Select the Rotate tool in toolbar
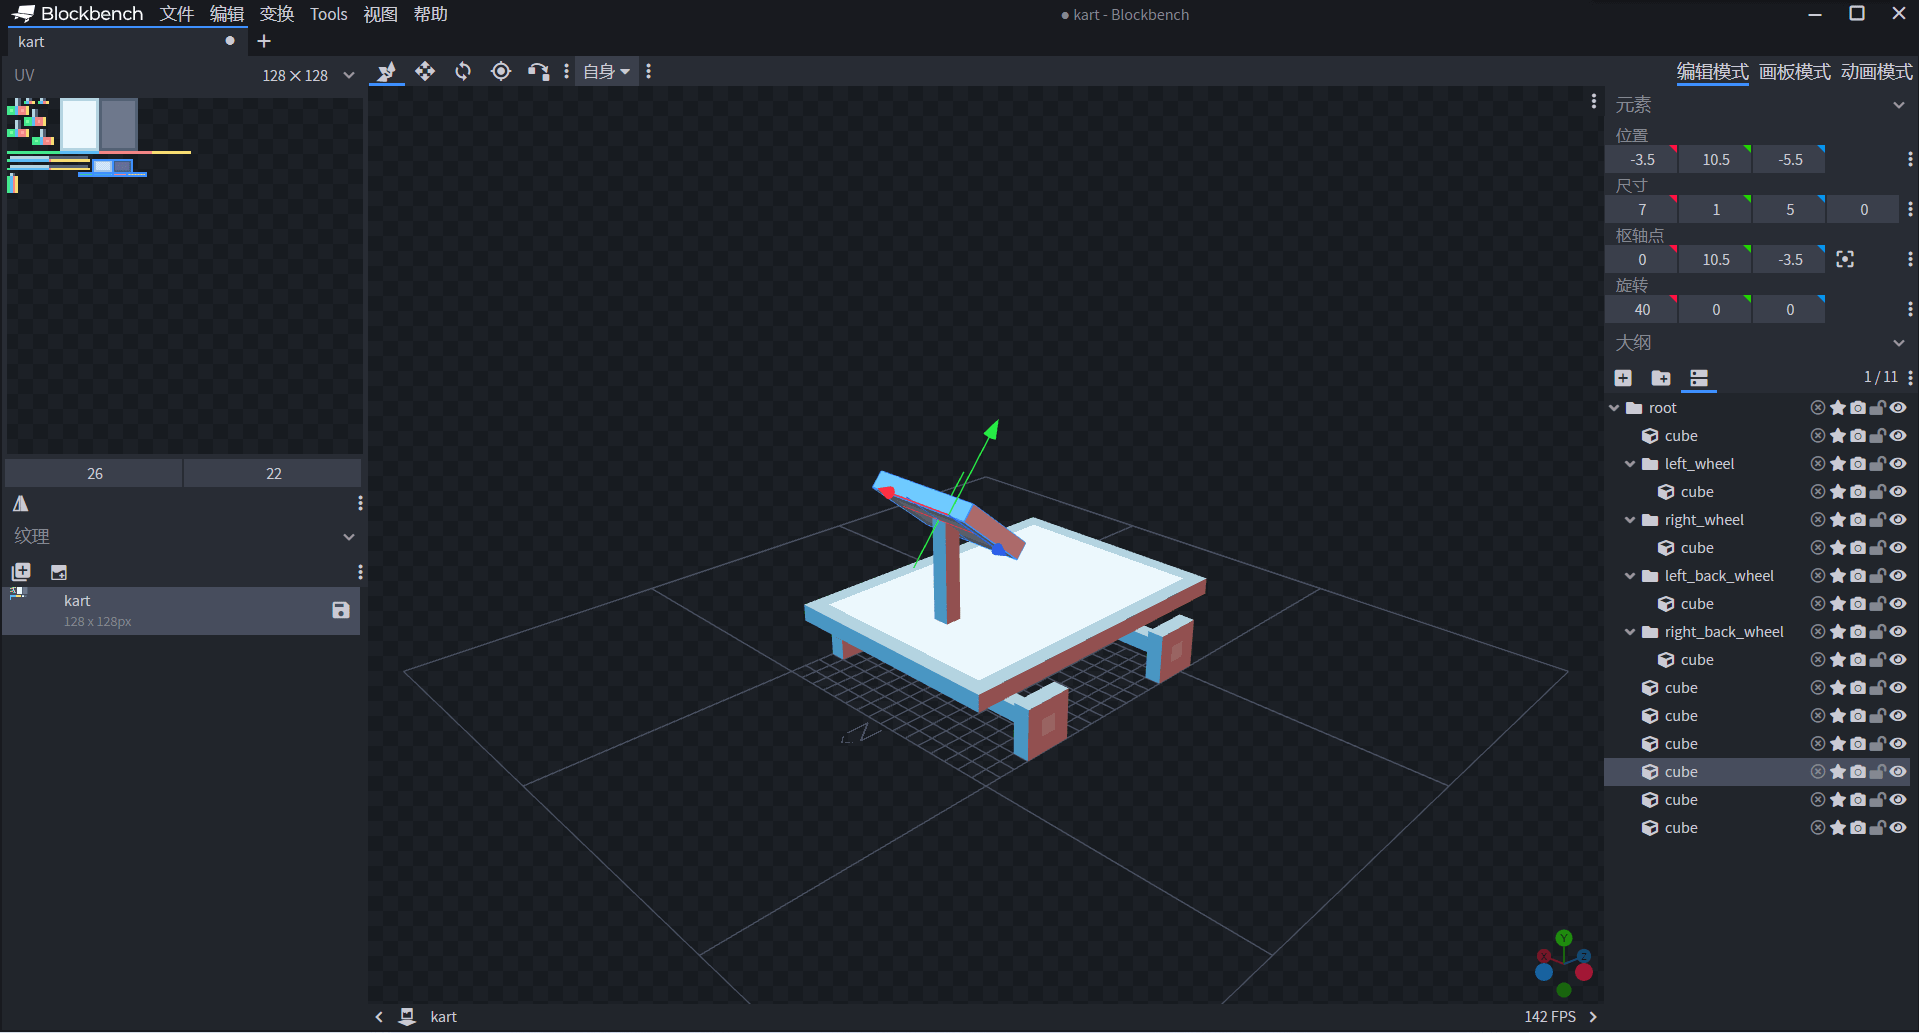The width and height of the screenshot is (1919, 1033). coord(463,71)
